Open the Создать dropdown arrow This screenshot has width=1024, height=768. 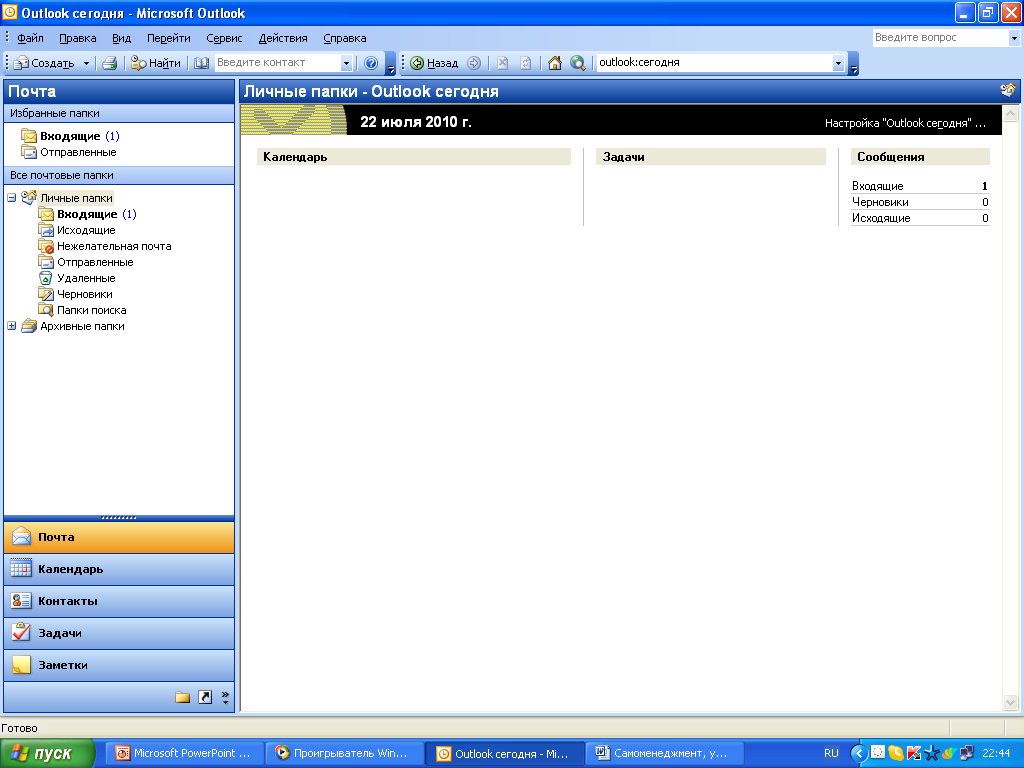(x=86, y=63)
